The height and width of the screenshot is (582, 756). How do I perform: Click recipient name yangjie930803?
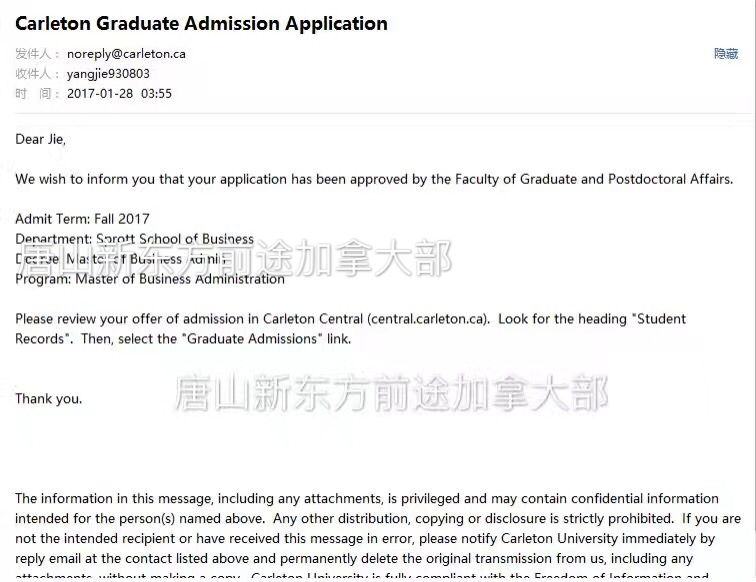point(108,74)
